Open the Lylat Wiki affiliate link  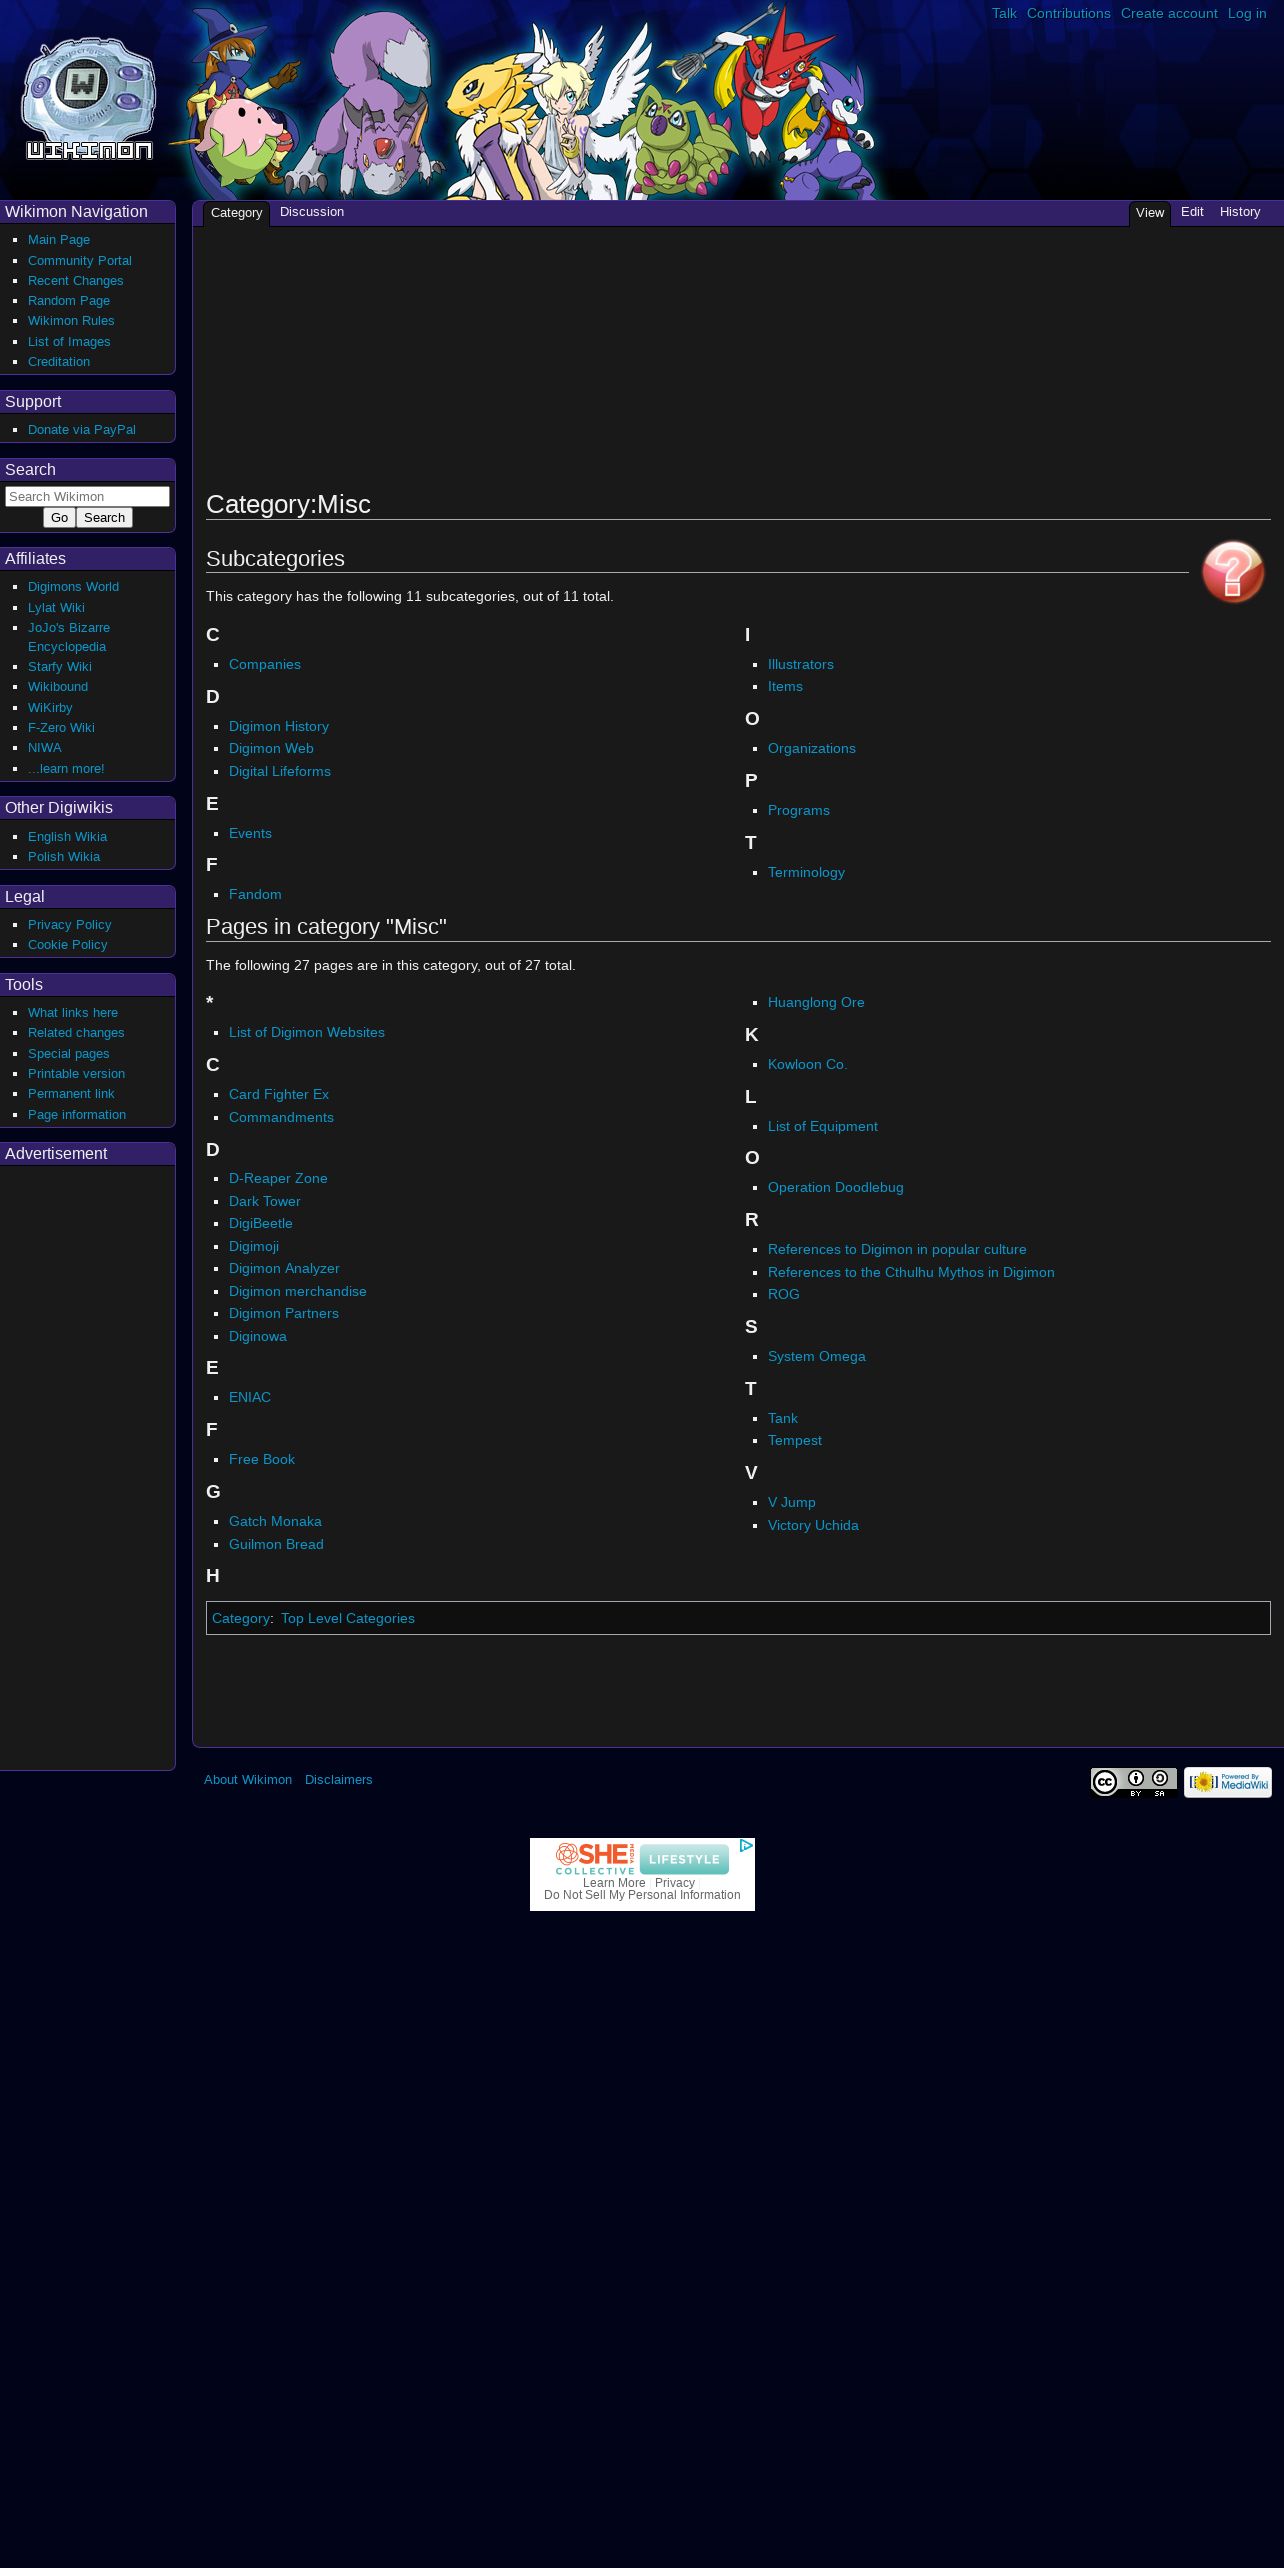(56, 608)
